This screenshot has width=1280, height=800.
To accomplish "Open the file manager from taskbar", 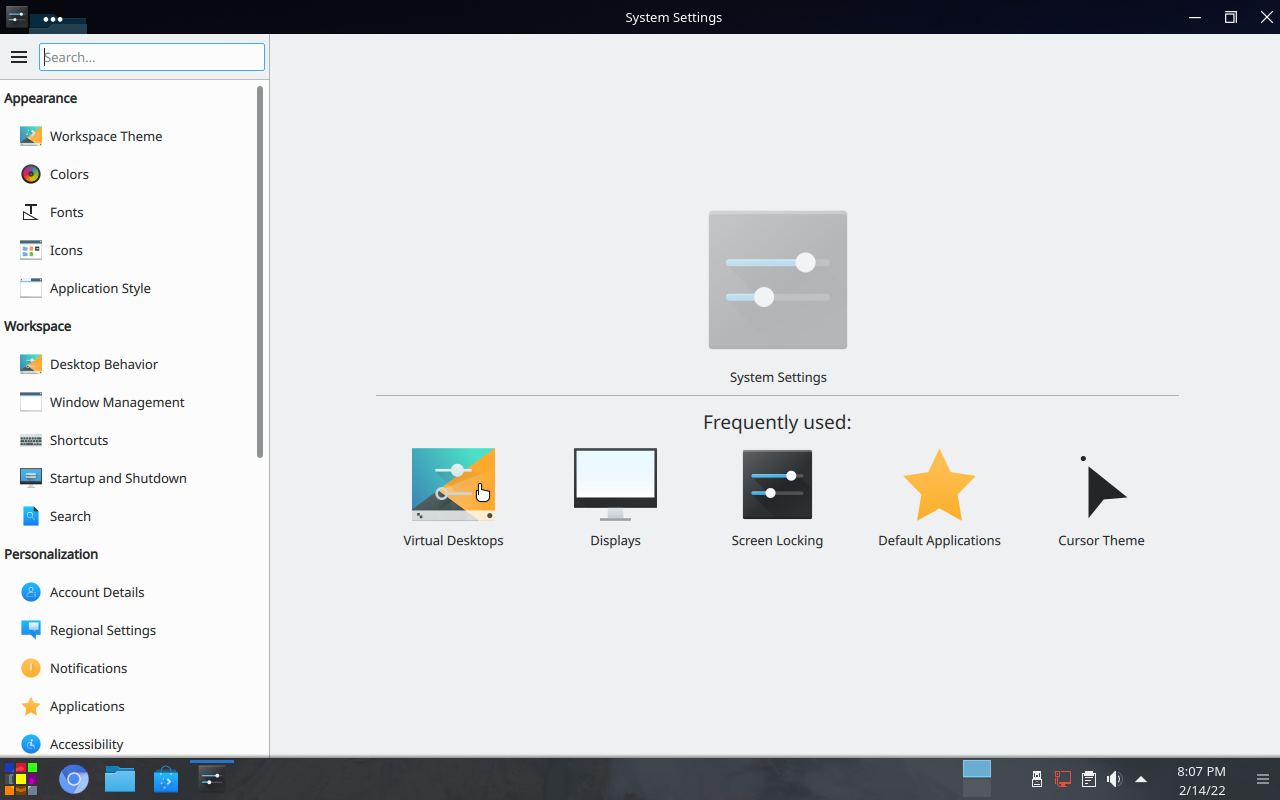I will point(120,779).
